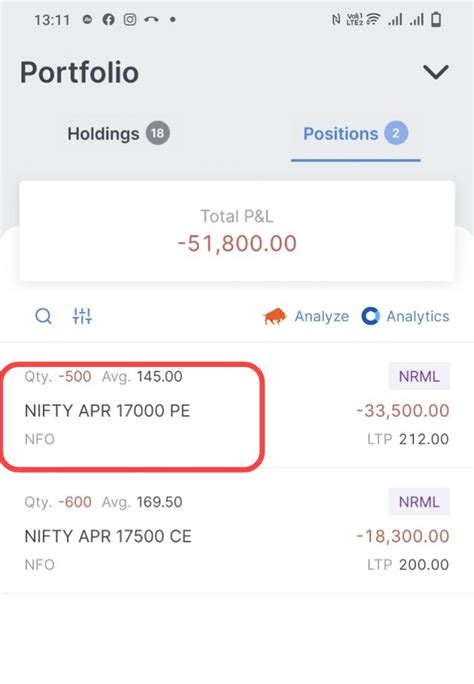Tap the Total P&L card
Image resolution: width=474 pixels, height=684 pixels.
237,231
